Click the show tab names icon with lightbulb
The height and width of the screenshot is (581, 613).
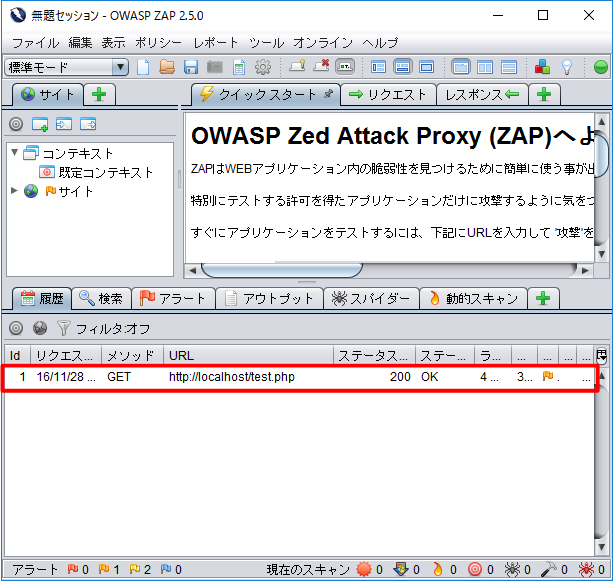point(297,66)
